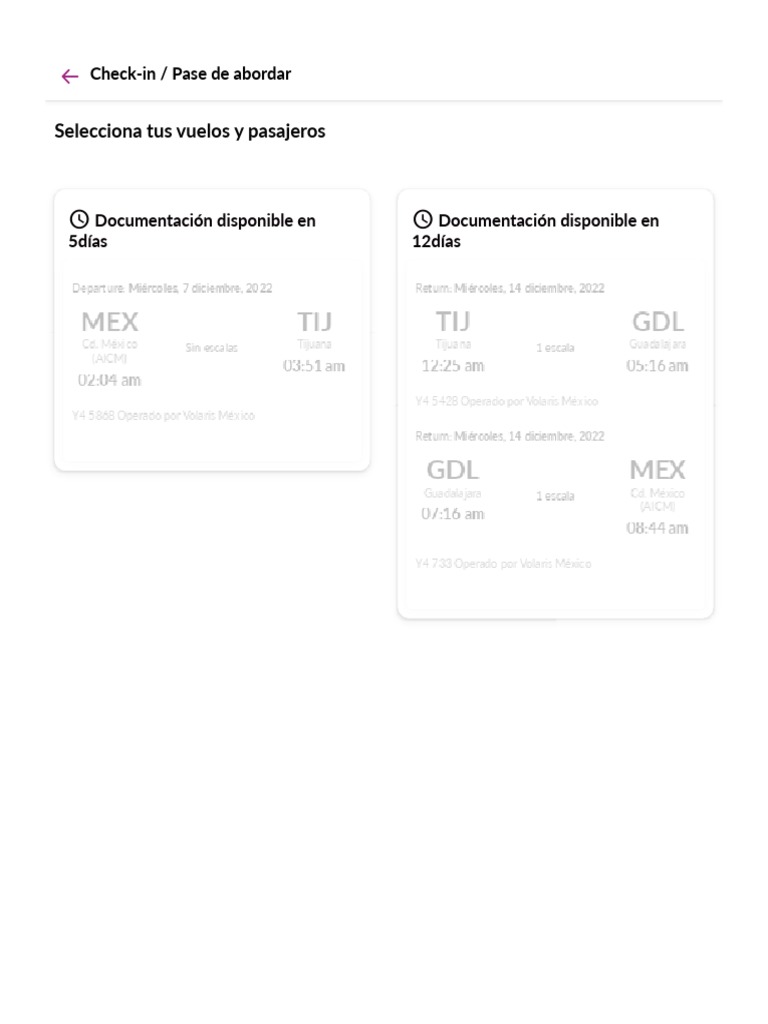Select flight Y4 733 operated by Volaris

(503, 564)
